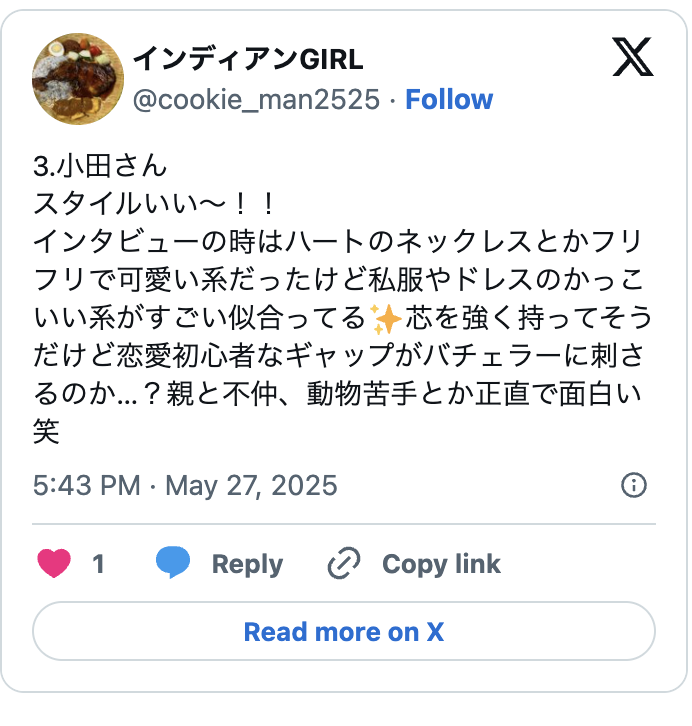Viewport: 692px width, 726px height.
Task: Open the インディアンGIRL profile name
Action: point(248,60)
